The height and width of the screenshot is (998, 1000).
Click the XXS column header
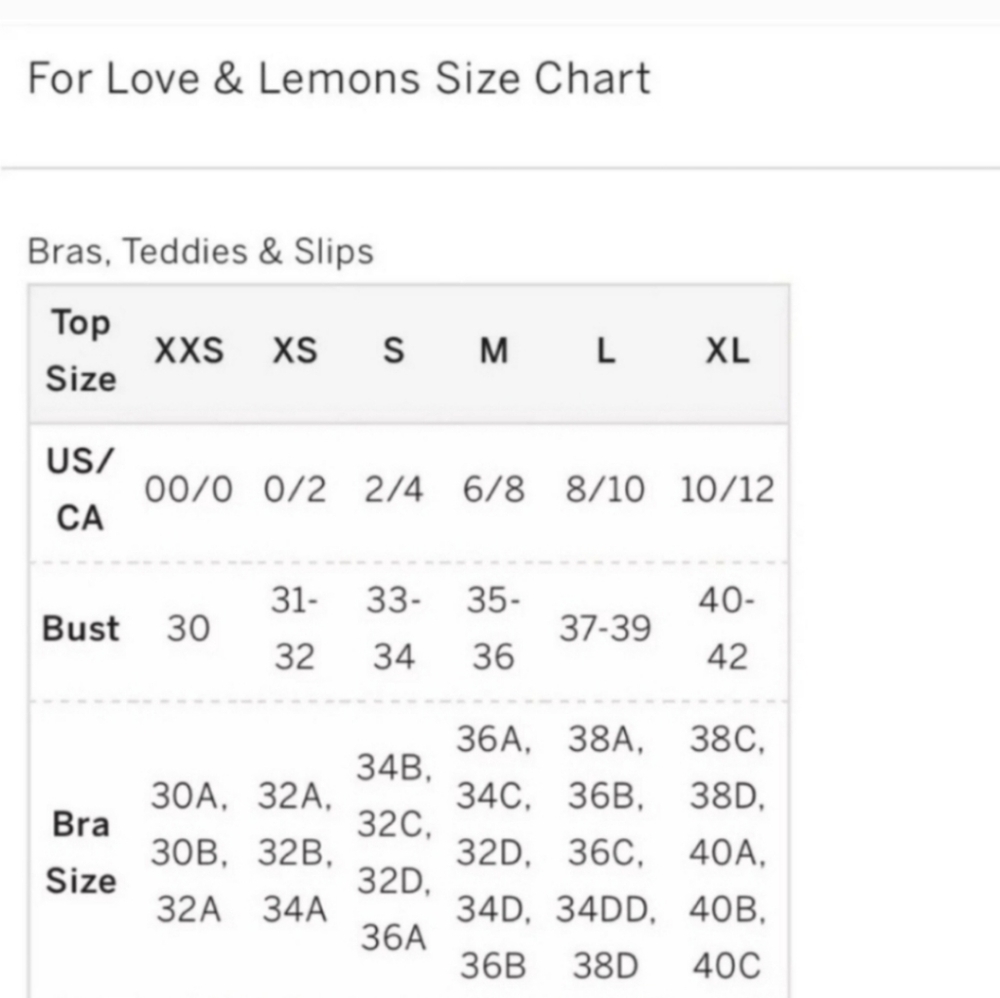tap(189, 351)
